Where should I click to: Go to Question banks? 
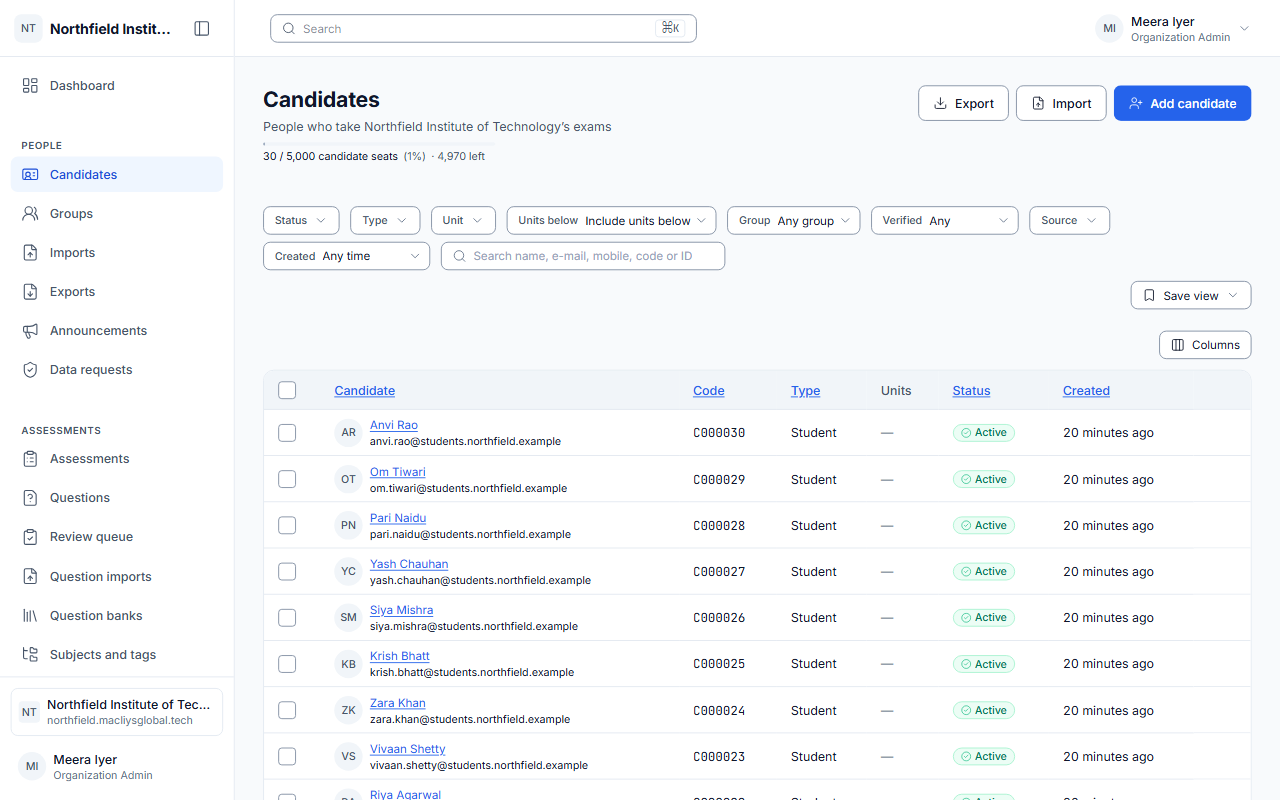[x=117, y=616]
